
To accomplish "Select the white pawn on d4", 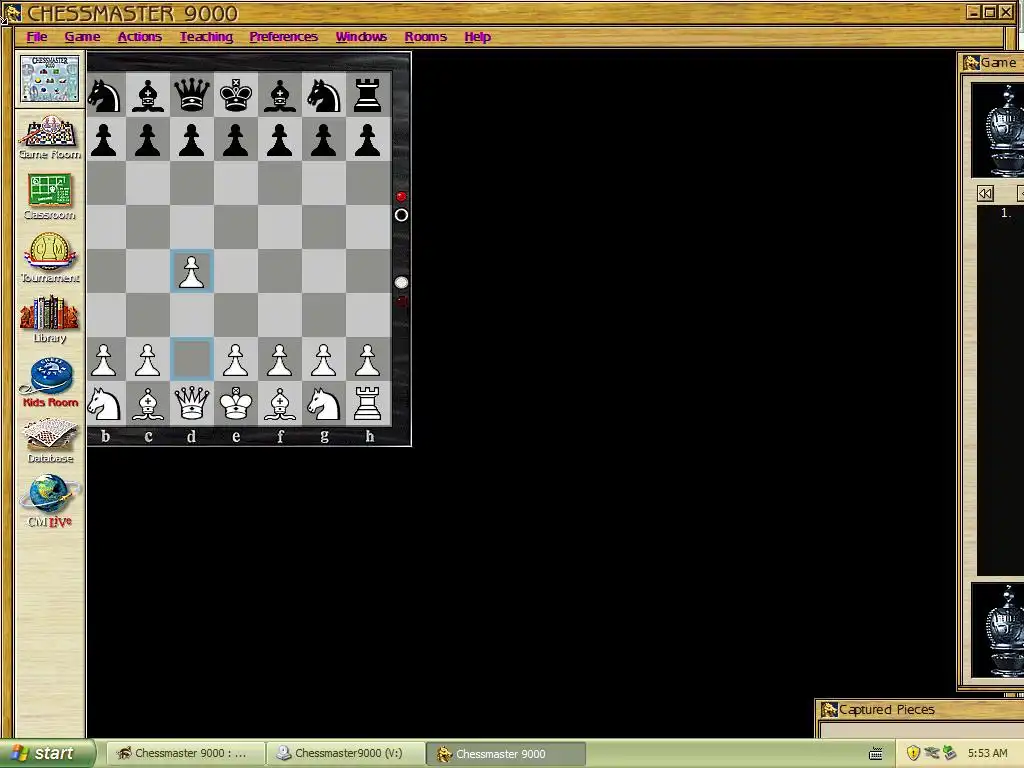I will (x=191, y=271).
